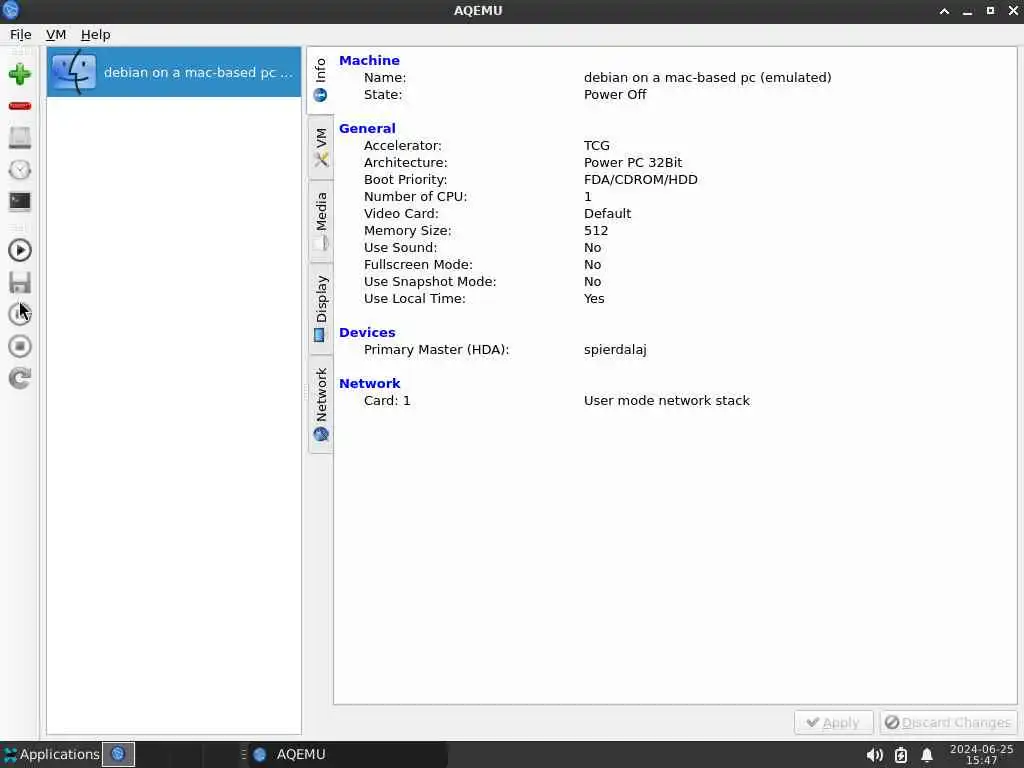
Task: Open the File menu
Action: 20,35
